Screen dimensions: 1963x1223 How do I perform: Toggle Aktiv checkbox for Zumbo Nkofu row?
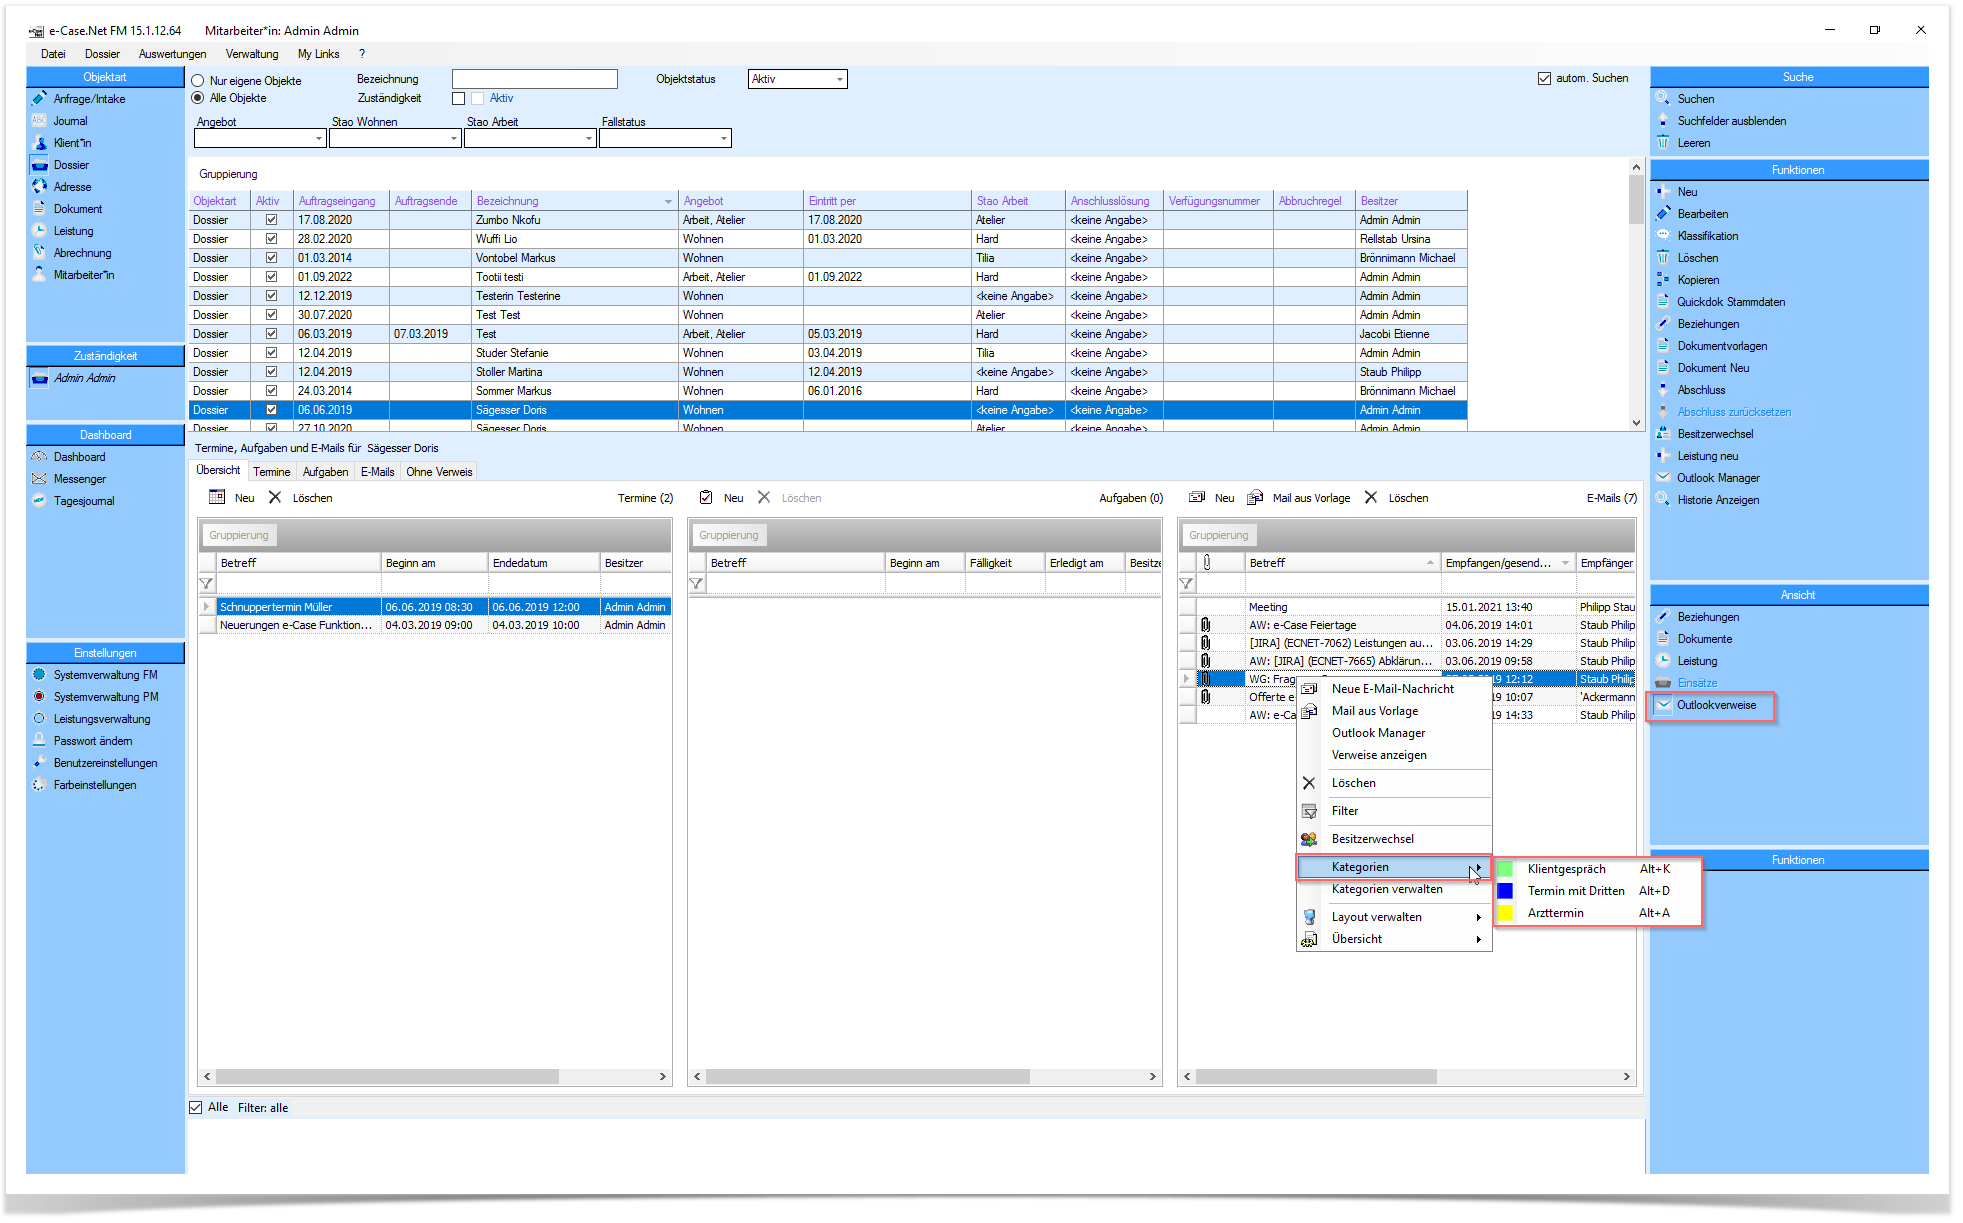click(271, 220)
